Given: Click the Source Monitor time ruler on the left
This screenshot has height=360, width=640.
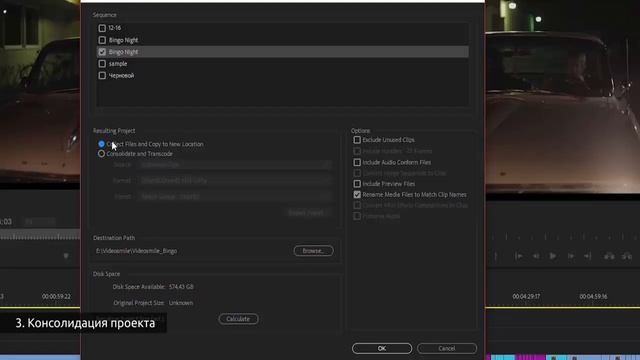Looking at the screenshot, I should point(40,236).
